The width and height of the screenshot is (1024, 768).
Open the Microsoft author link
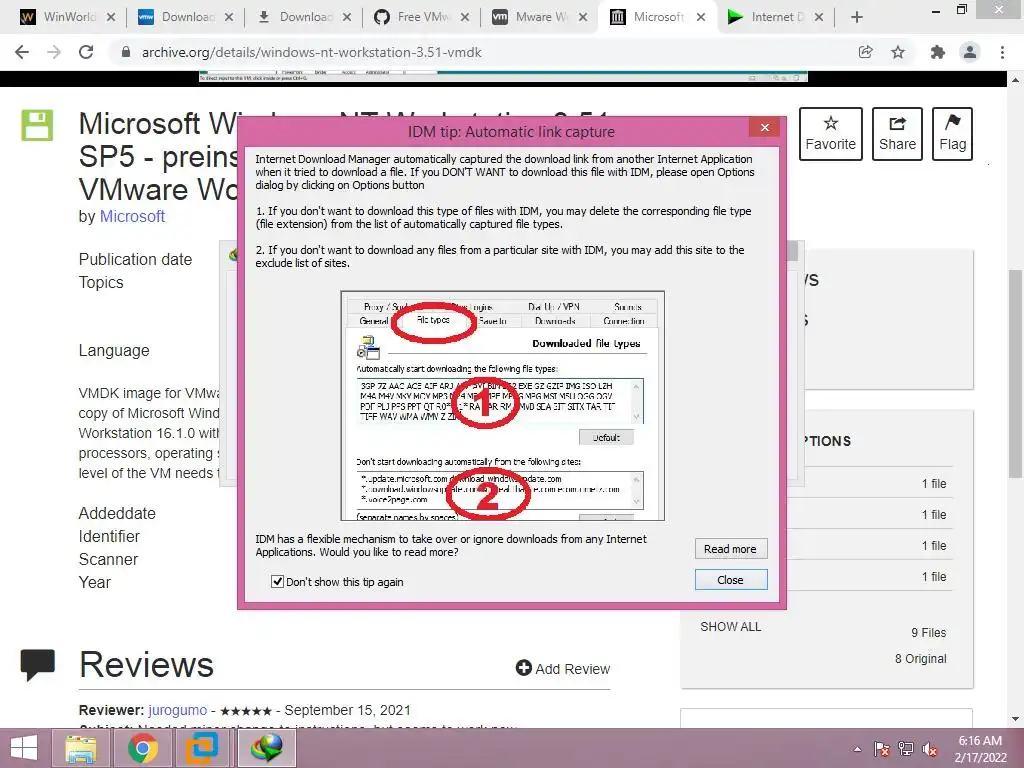pyautogui.click(x=132, y=216)
